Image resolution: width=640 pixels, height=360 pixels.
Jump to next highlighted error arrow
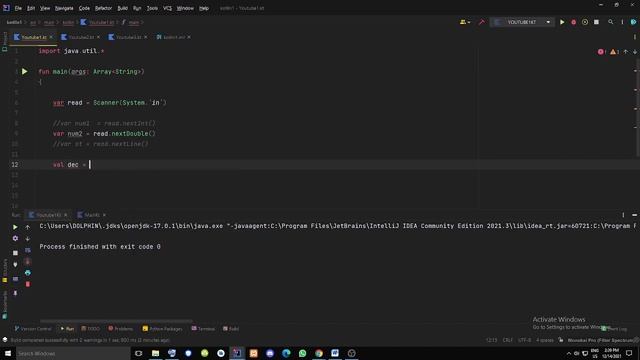[x=635, y=52]
